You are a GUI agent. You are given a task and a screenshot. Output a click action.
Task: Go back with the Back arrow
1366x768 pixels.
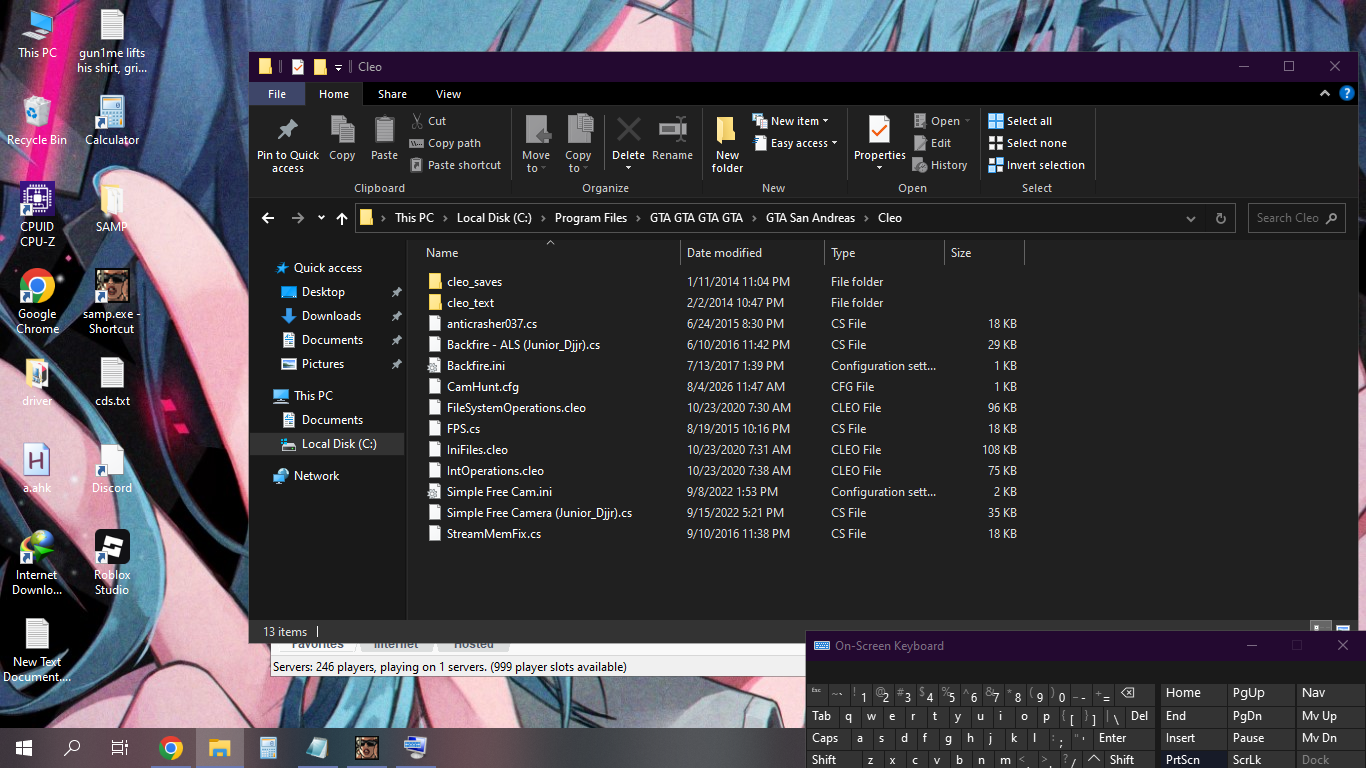point(268,218)
